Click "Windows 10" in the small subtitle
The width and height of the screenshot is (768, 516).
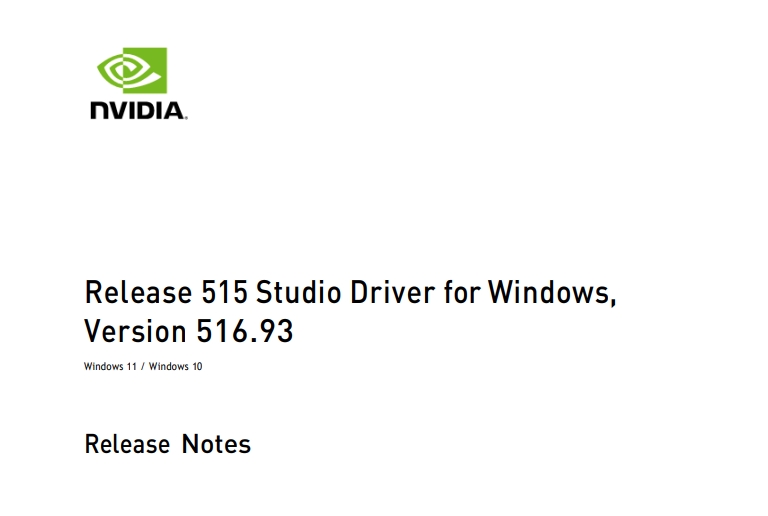[x=175, y=366]
